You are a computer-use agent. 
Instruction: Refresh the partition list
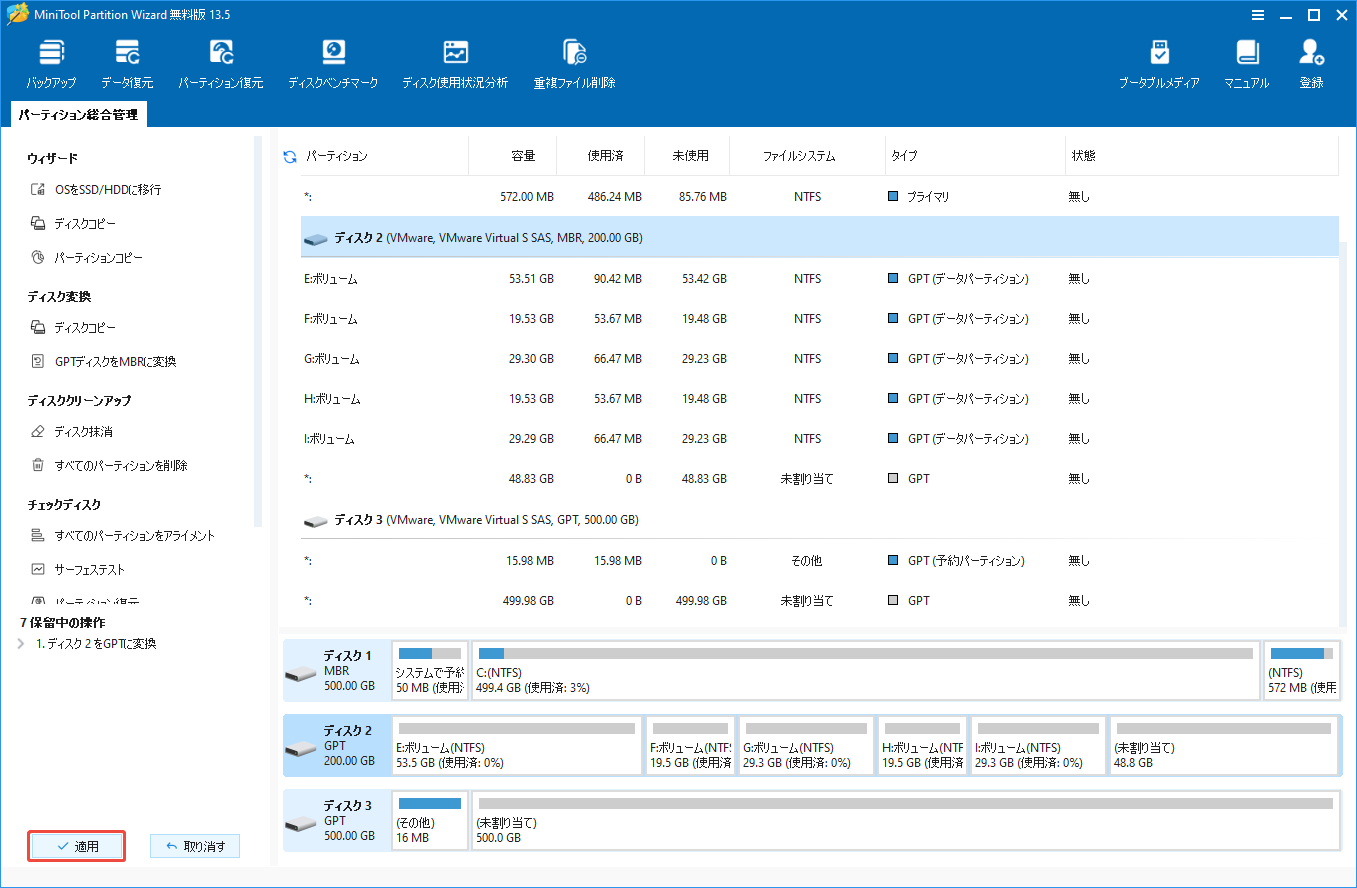[289, 155]
